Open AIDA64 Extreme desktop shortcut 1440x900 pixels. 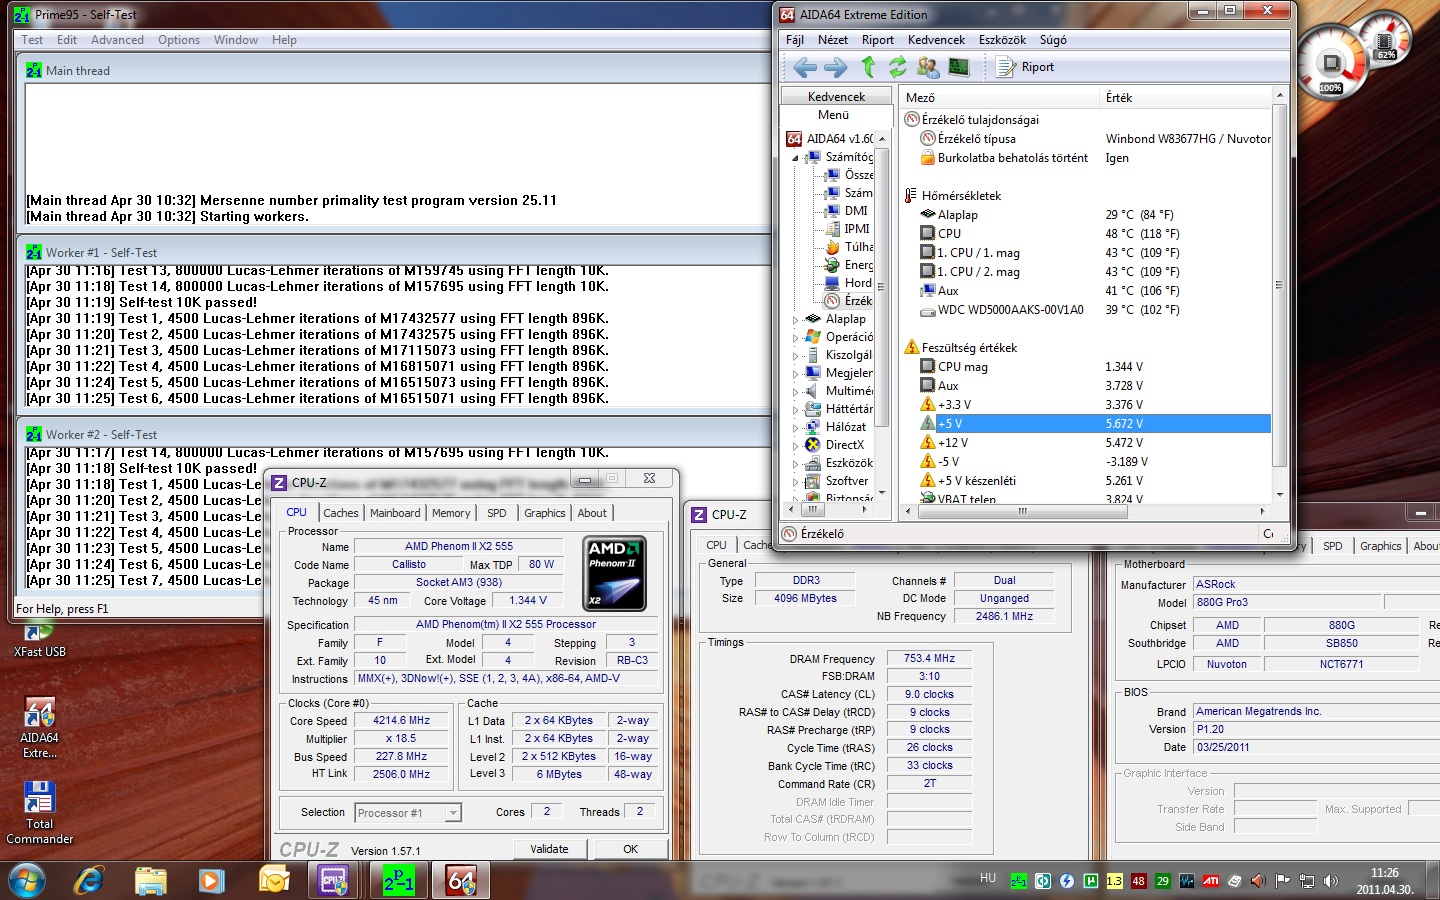[x=39, y=728]
